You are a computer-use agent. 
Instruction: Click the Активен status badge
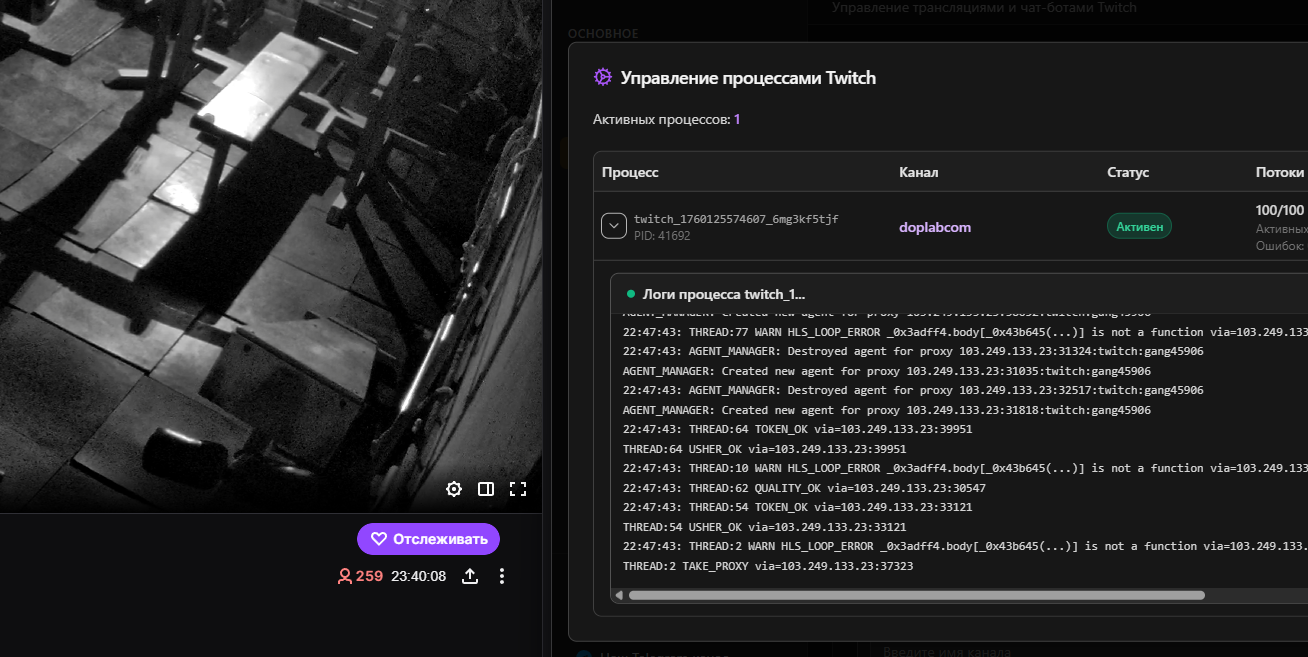point(1138,226)
